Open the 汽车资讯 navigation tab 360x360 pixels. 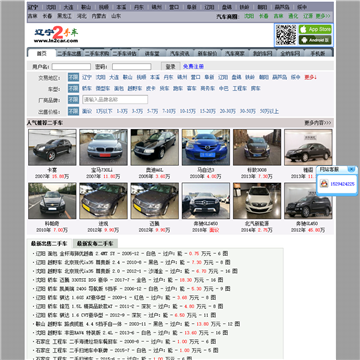click(x=180, y=53)
